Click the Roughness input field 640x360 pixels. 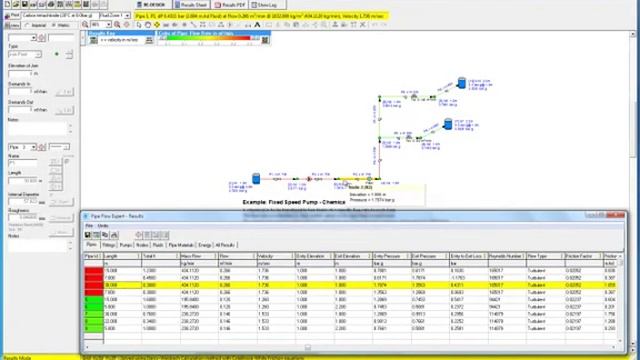click(23, 218)
